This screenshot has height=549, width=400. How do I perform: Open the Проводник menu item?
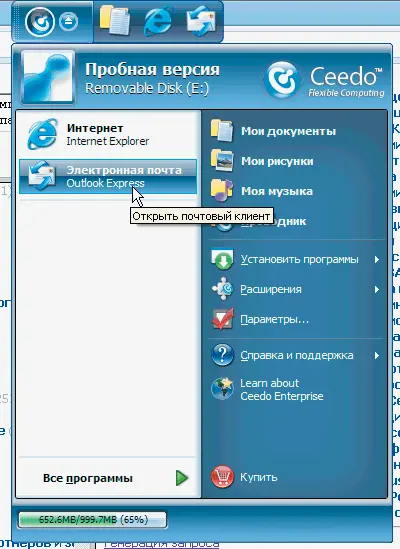click(295, 221)
